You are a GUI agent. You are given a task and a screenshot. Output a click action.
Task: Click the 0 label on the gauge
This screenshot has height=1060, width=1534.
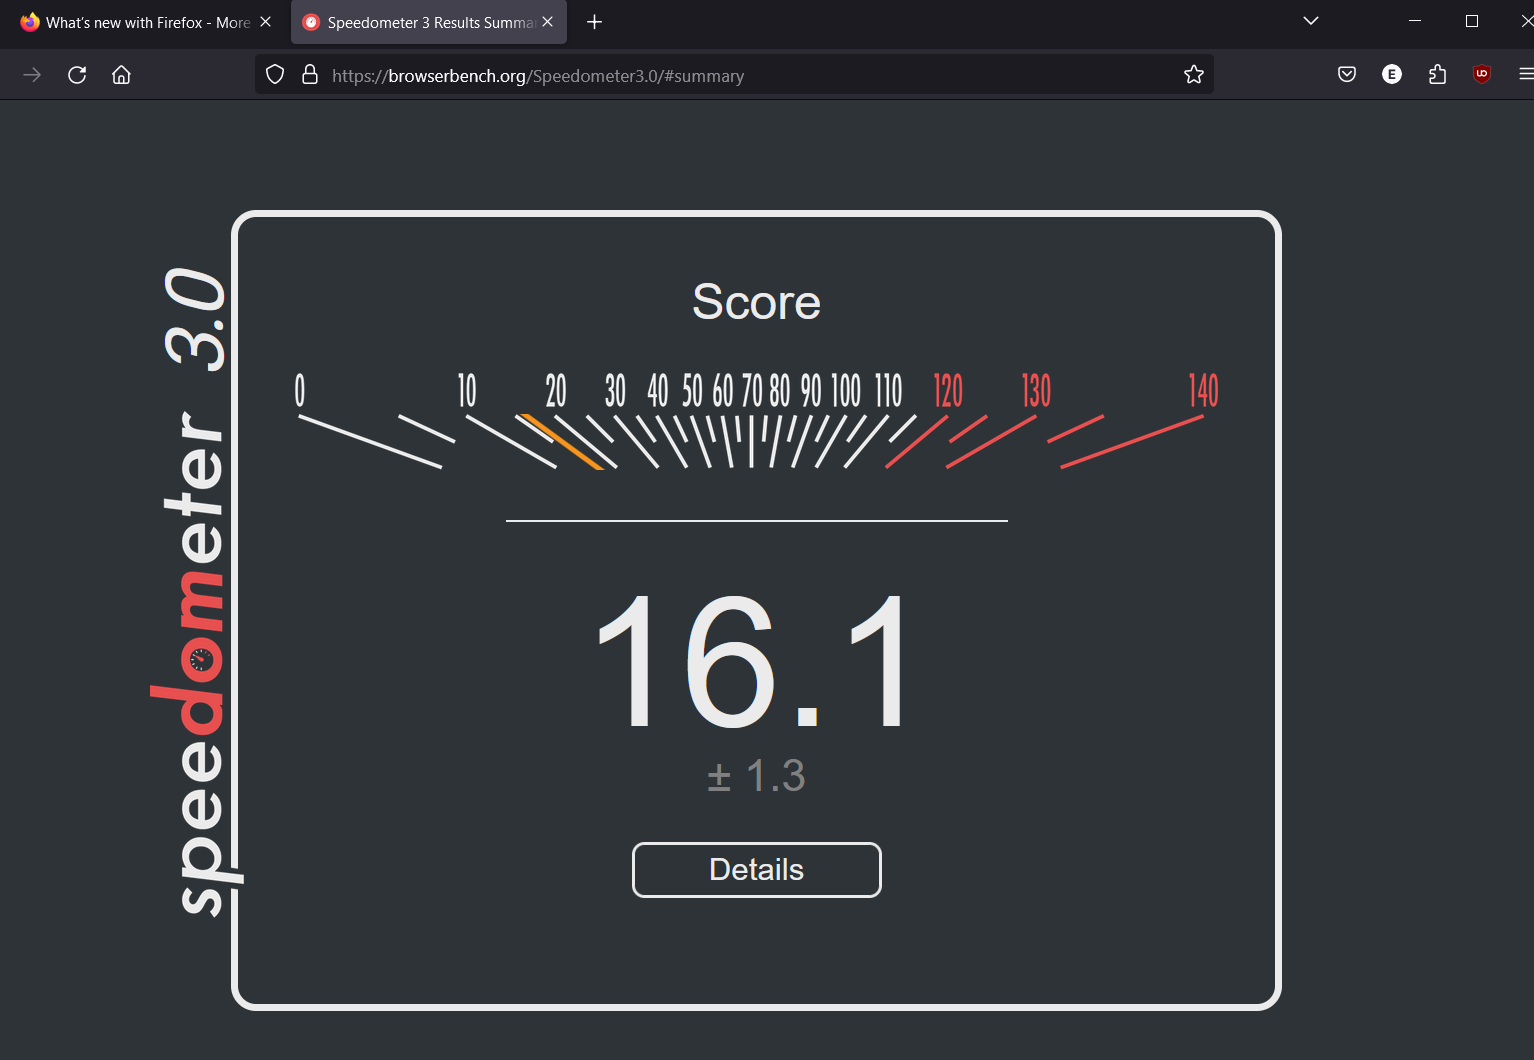(300, 391)
